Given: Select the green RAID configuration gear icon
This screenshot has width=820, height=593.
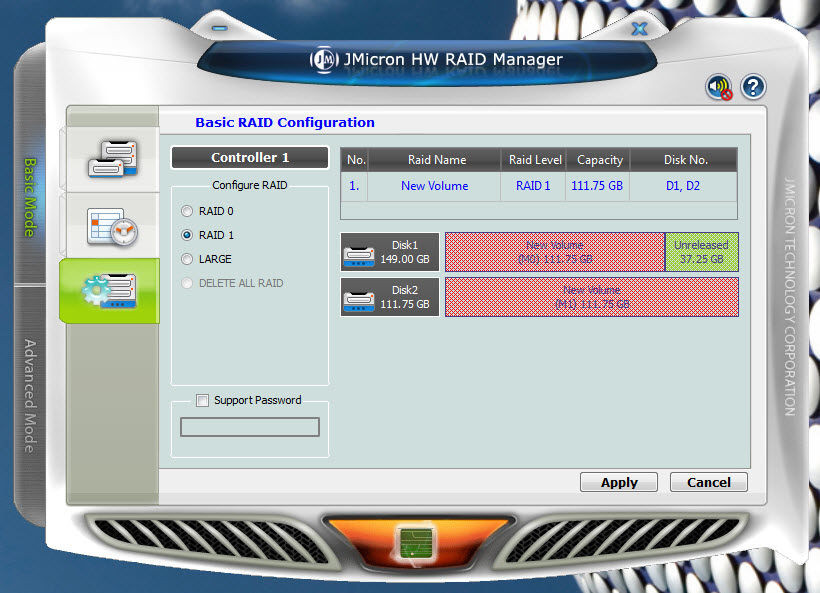Looking at the screenshot, I should [110, 291].
